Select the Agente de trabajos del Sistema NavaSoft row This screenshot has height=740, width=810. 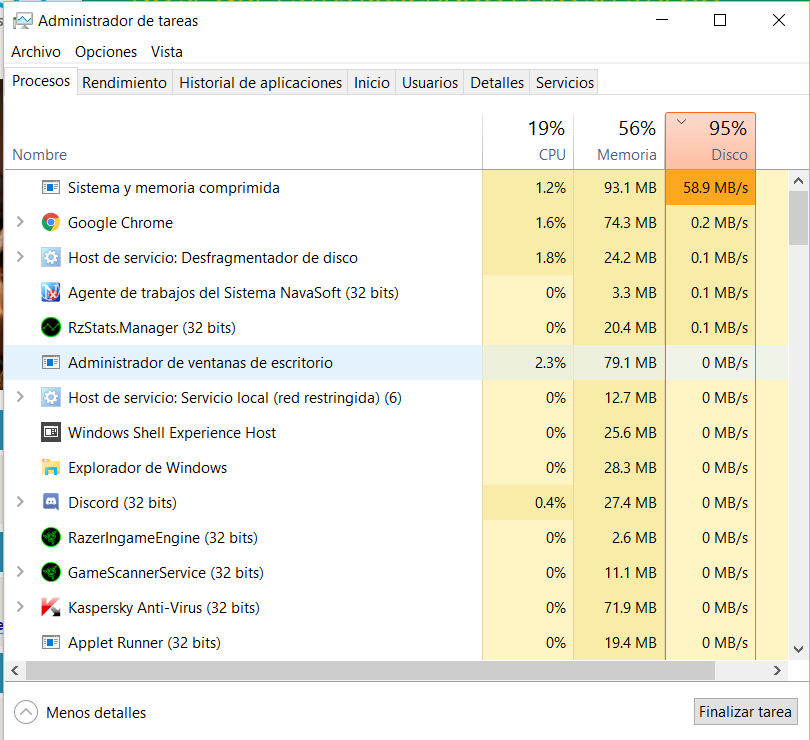(x=396, y=292)
